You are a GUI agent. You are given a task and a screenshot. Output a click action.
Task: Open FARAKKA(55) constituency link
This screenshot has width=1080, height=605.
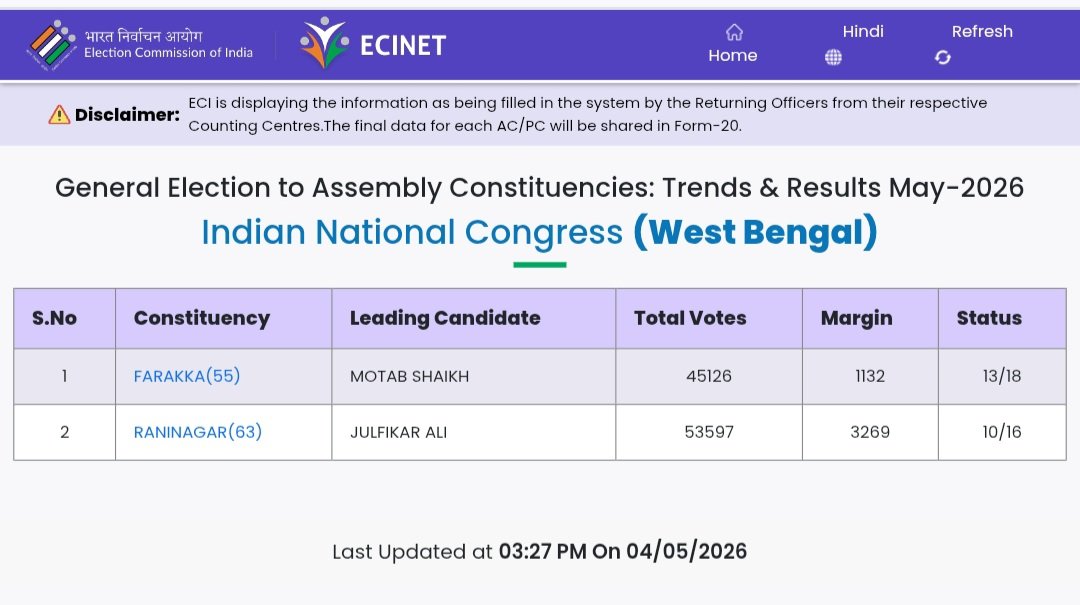point(187,376)
